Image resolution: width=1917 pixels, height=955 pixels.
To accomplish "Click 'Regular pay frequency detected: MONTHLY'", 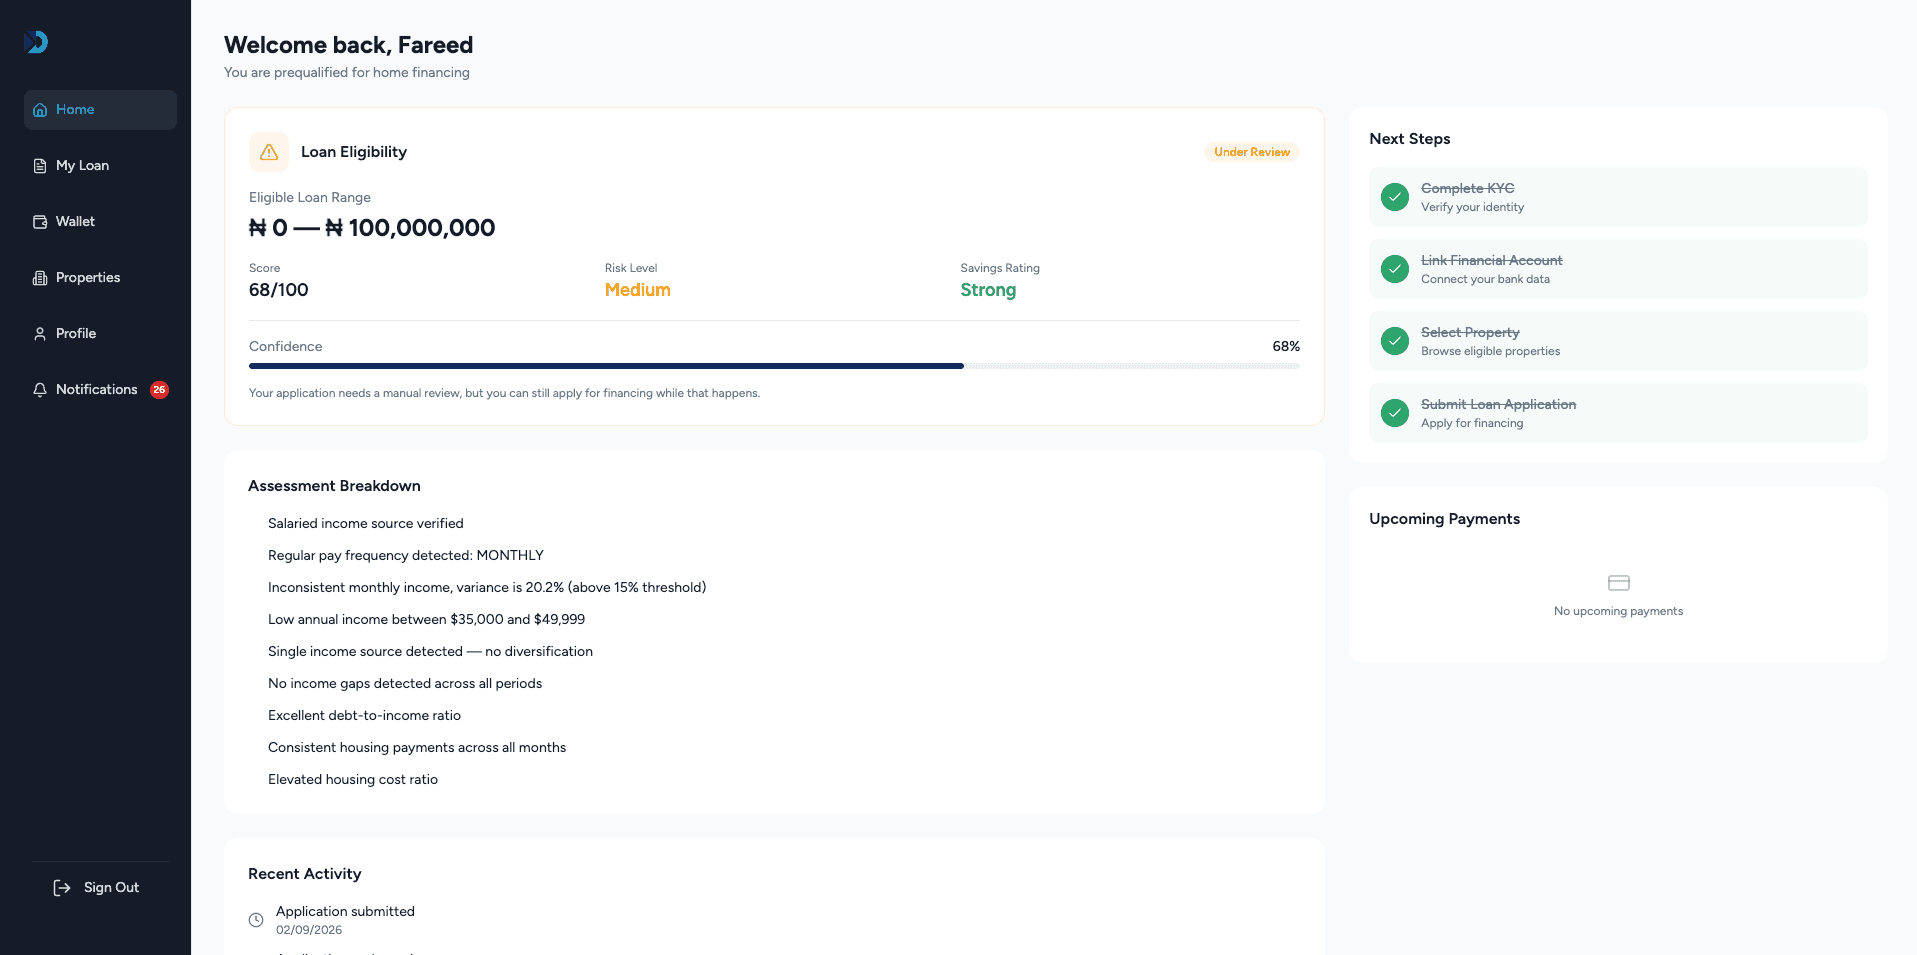I will 406,556.
